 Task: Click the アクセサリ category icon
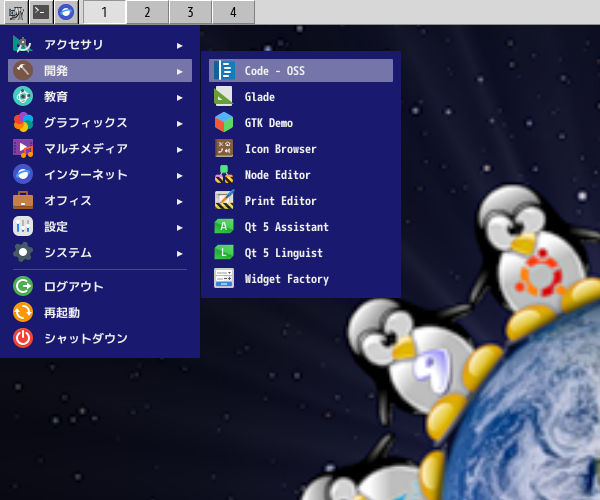point(23,44)
